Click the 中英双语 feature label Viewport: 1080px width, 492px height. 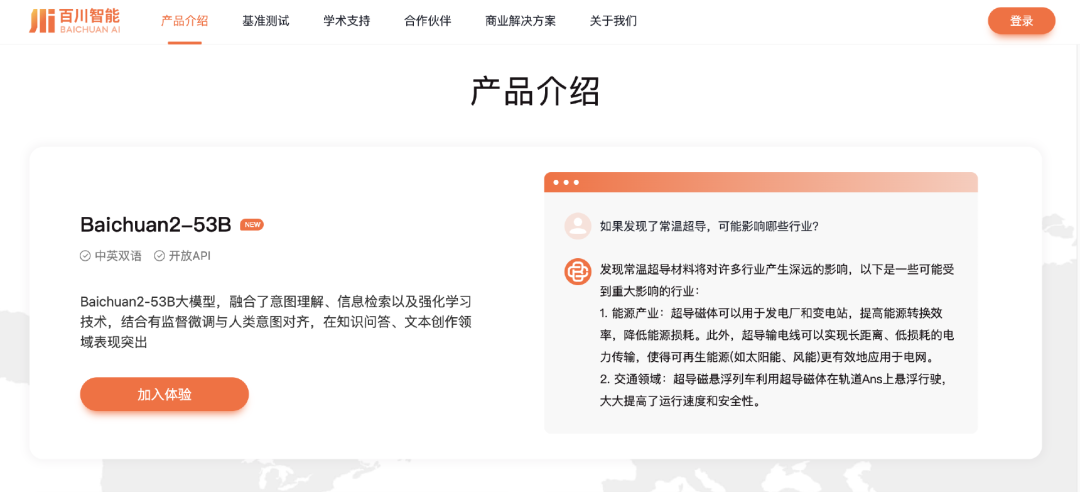coord(118,256)
